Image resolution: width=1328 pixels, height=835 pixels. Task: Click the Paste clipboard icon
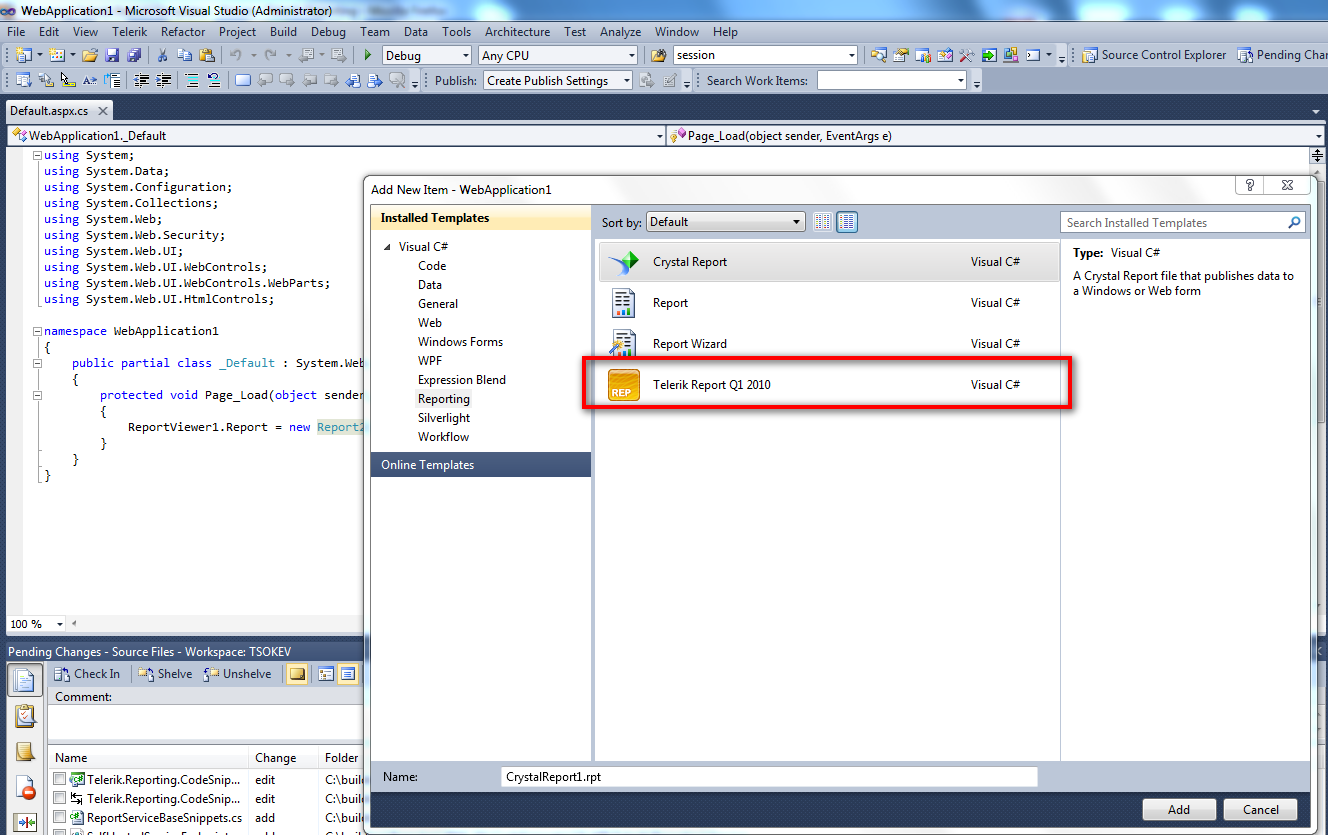coord(207,55)
